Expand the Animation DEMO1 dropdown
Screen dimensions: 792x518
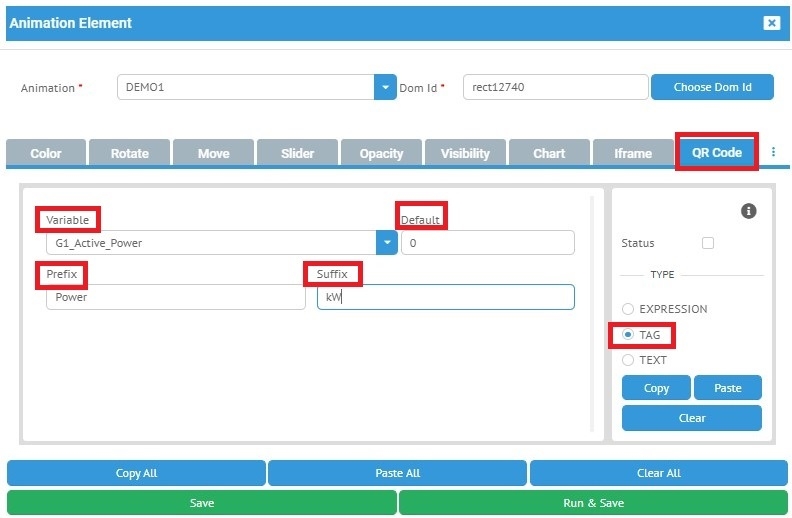click(385, 88)
